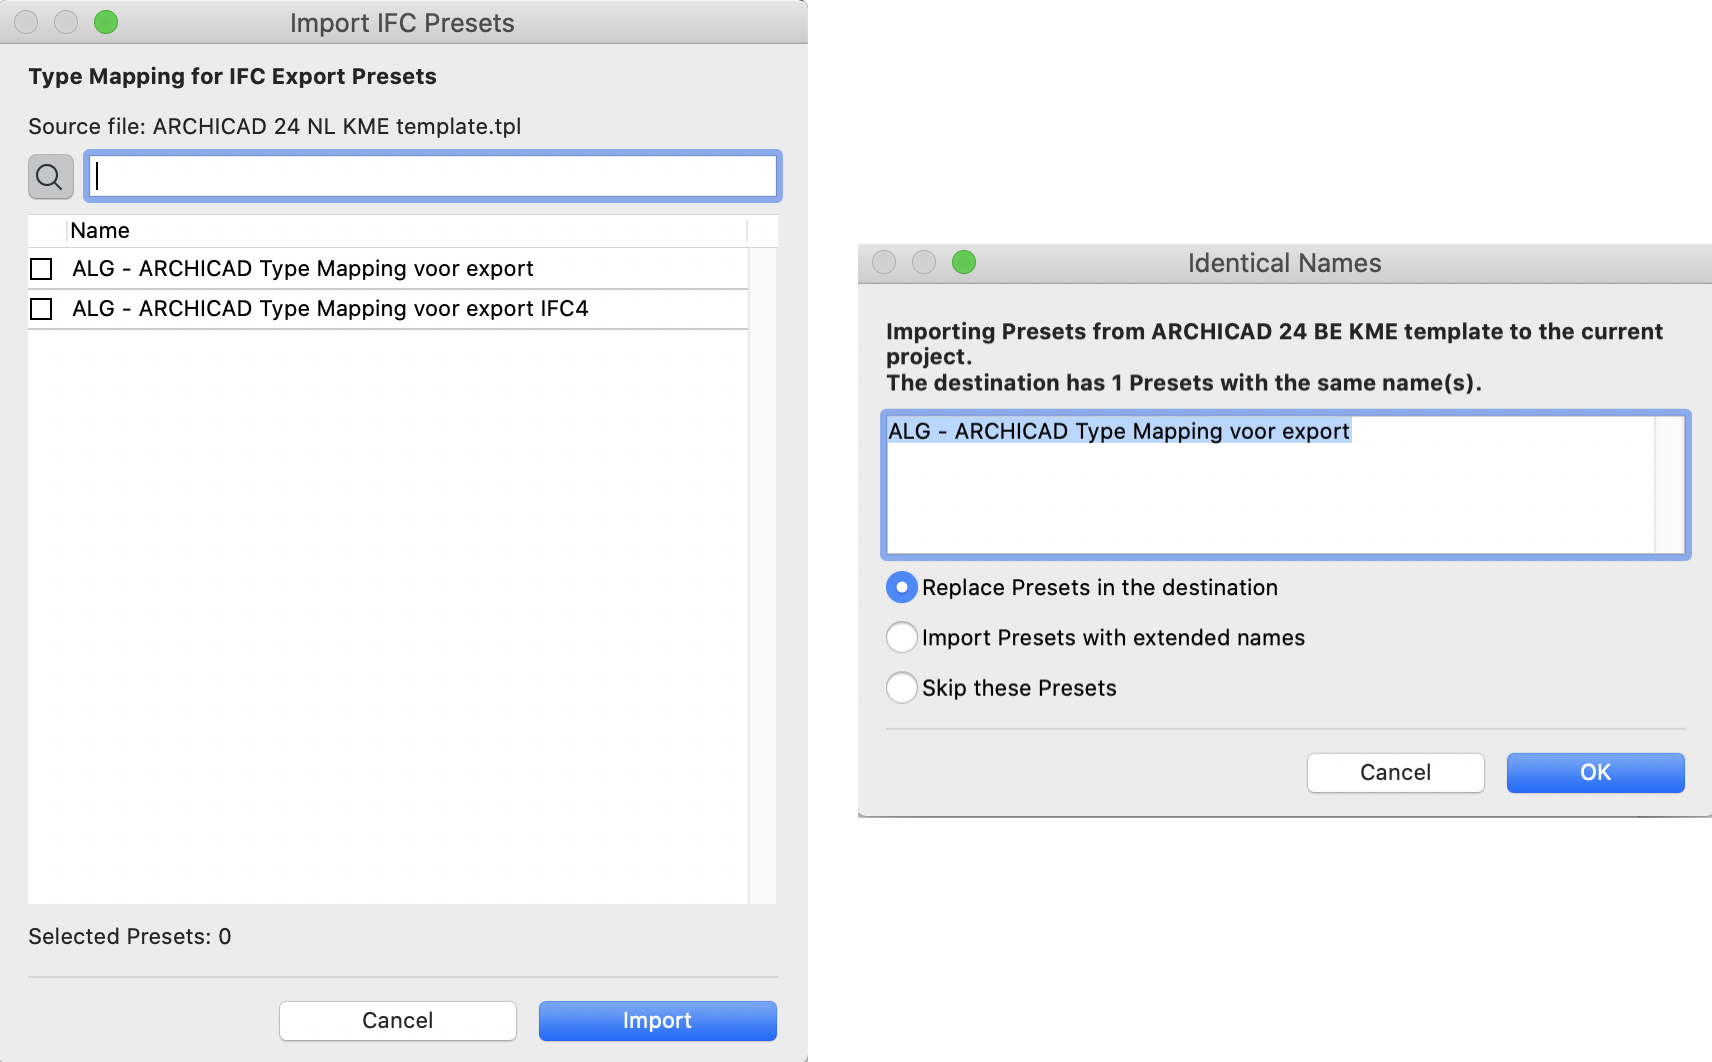
Task: Check ALG - ARCHICAD Type Mapping voor export
Action: click(41, 269)
